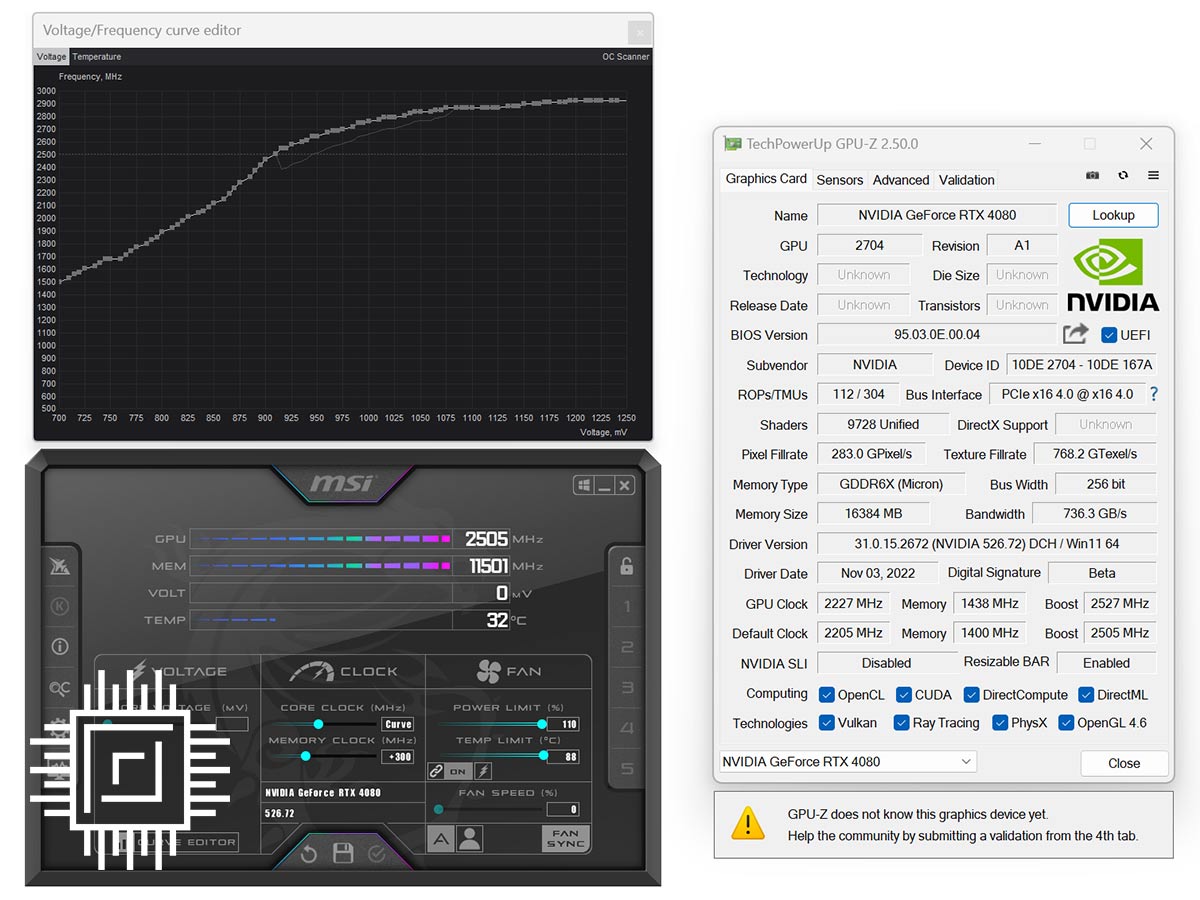Open the Advanced tab in GPU-Z
The height and width of the screenshot is (900, 1200).
[901, 180]
